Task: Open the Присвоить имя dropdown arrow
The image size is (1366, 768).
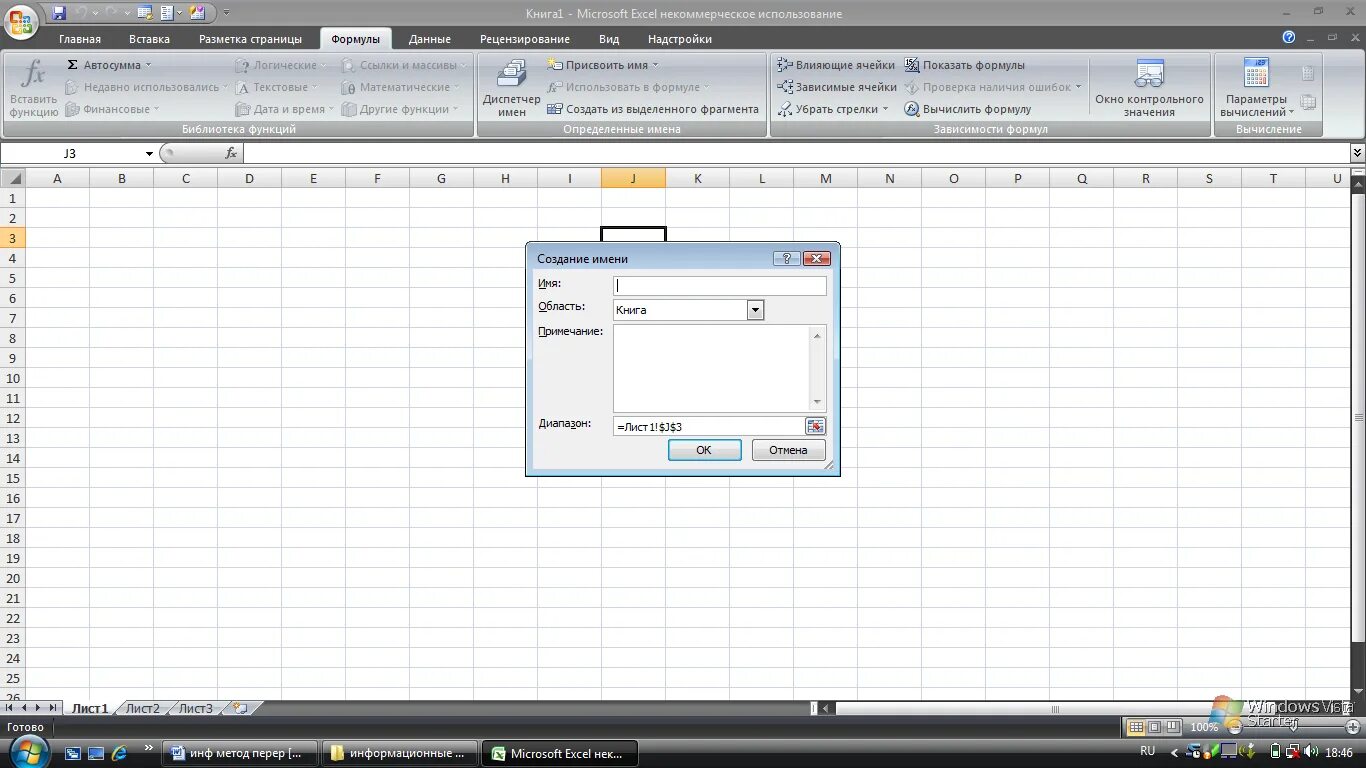Action: tap(656, 65)
